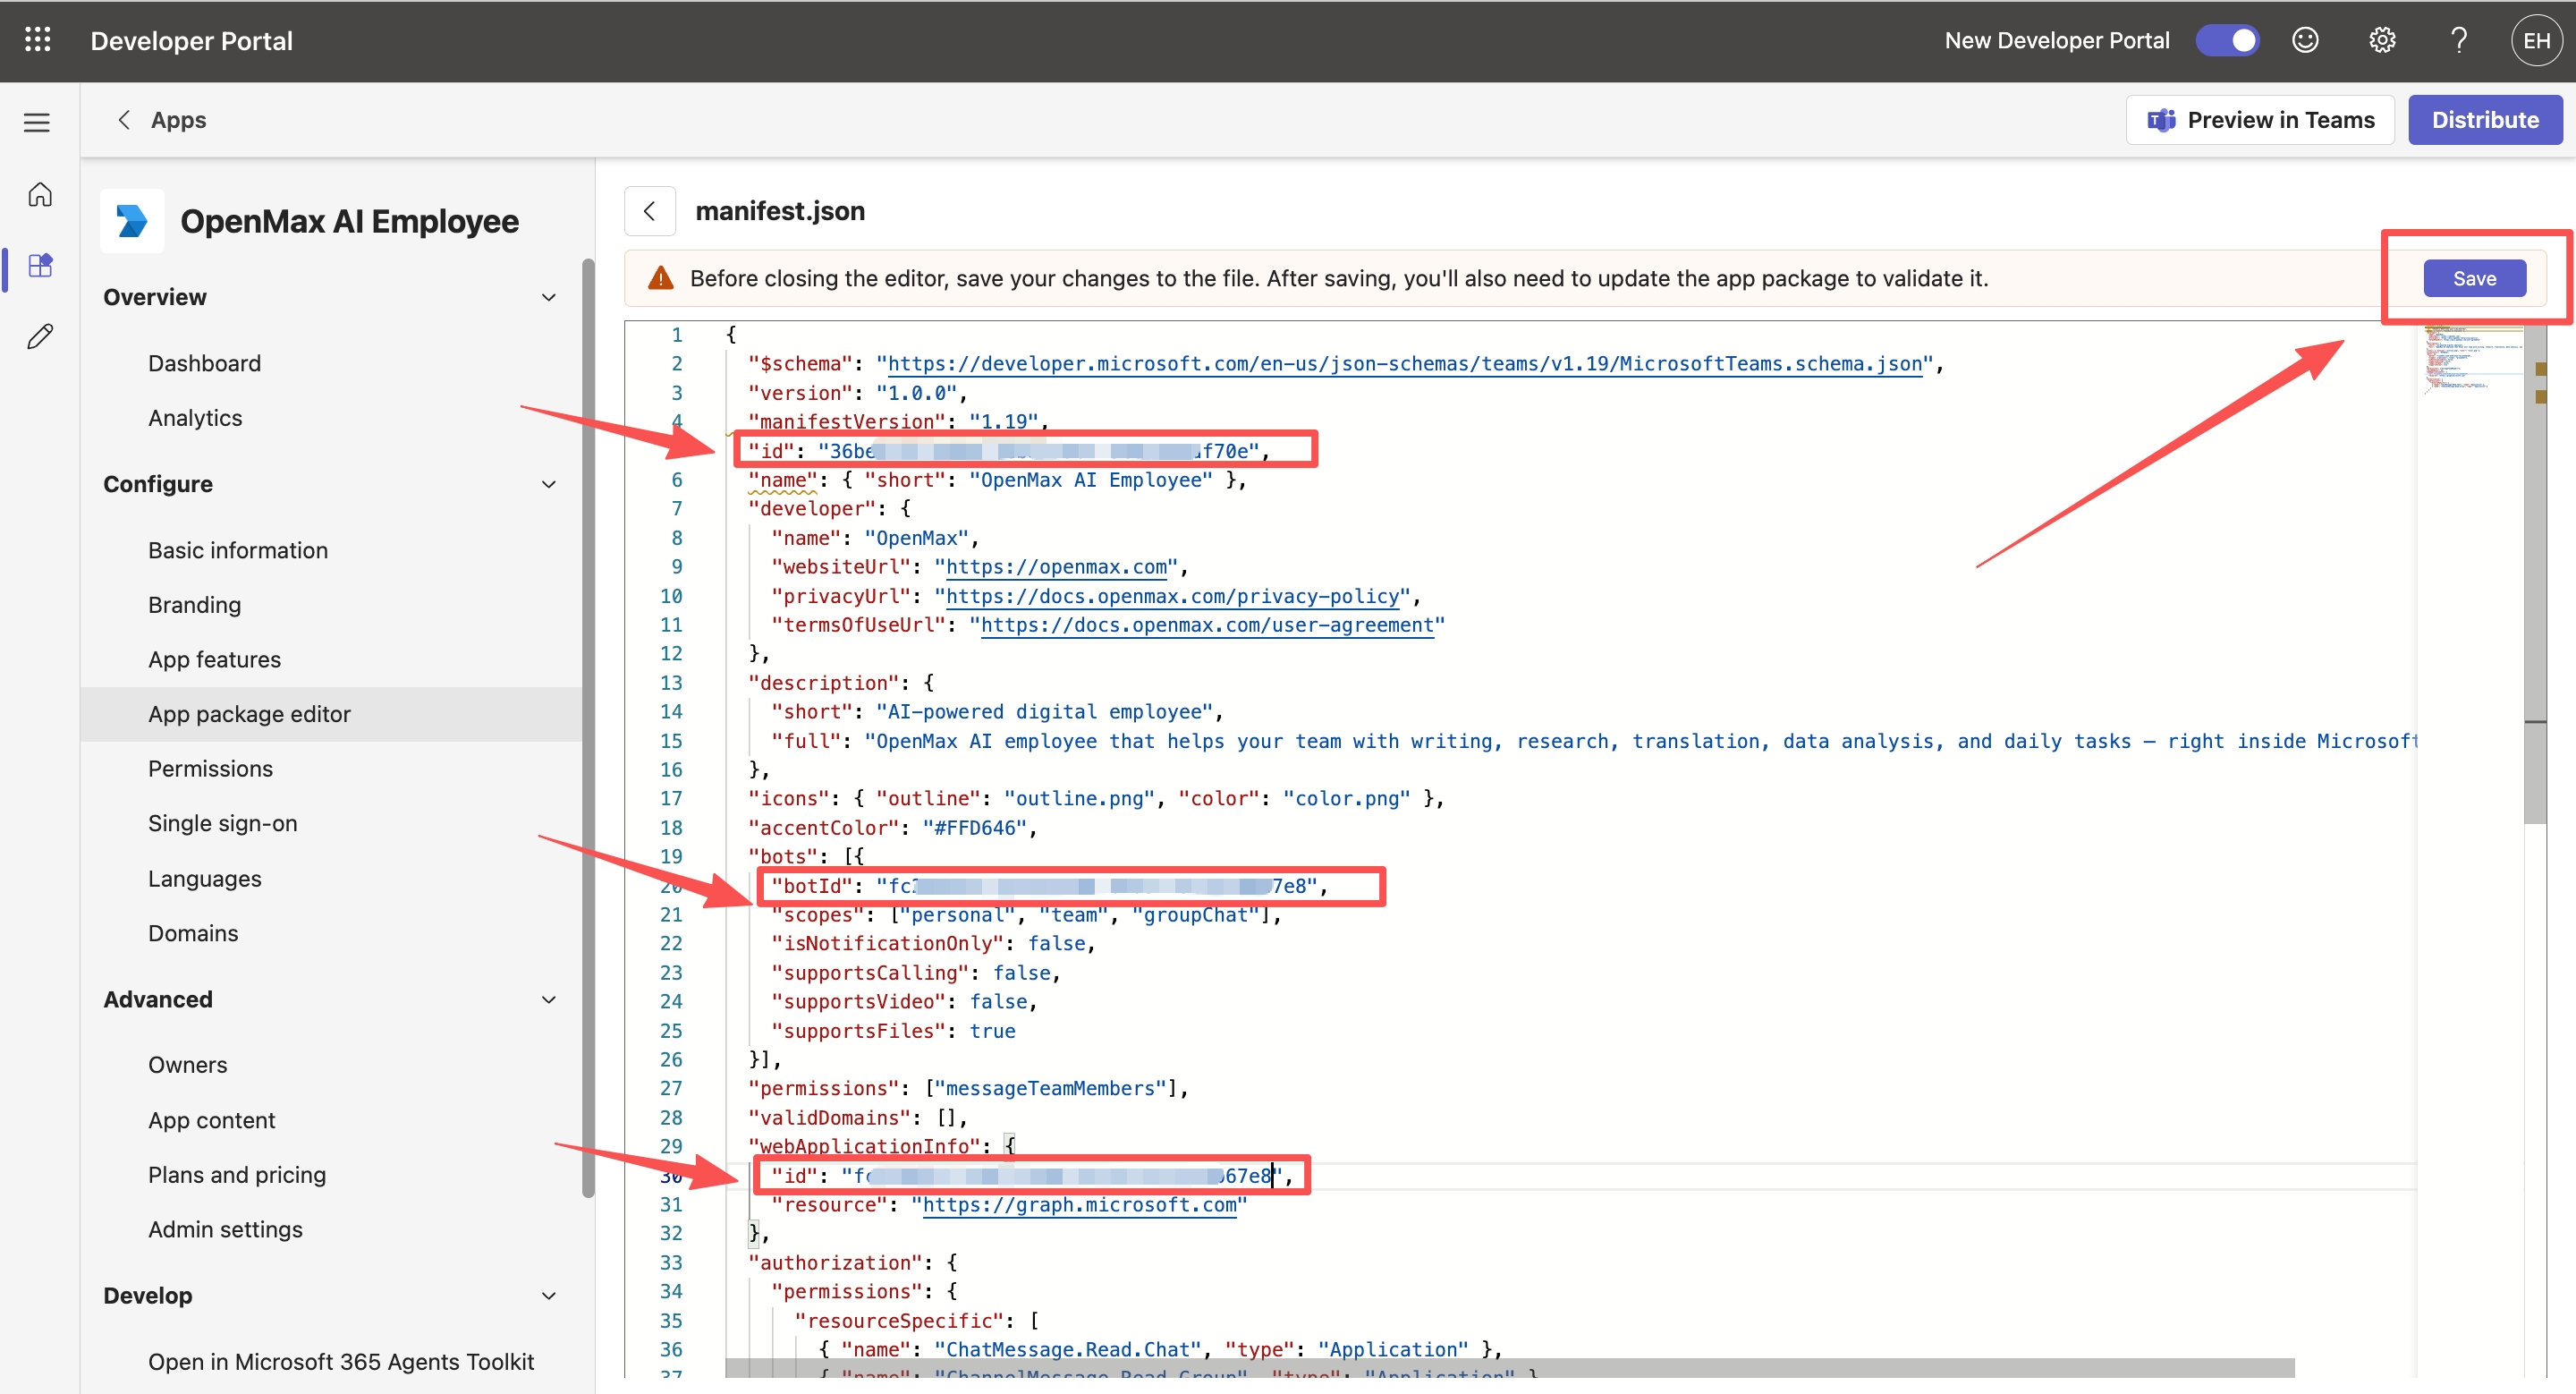Image resolution: width=2576 pixels, height=1394 pixels.
Task: Click the editor horizontal scrollbar
Action: [x=1510, y=1368]
